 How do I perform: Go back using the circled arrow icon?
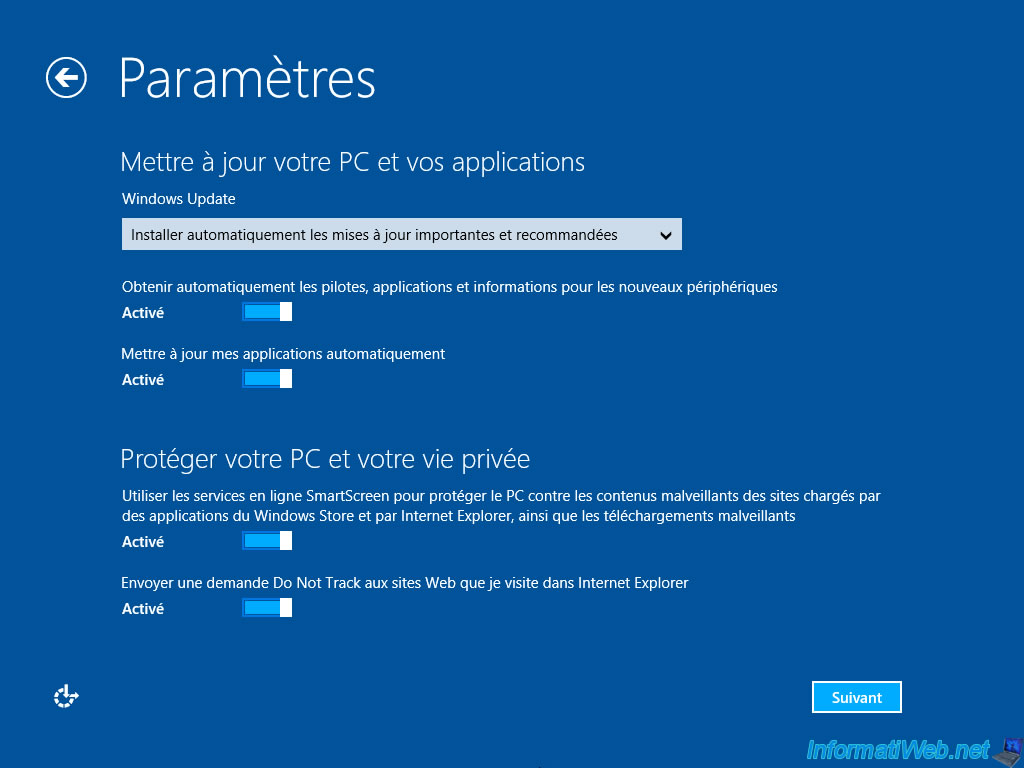point(66,78)
